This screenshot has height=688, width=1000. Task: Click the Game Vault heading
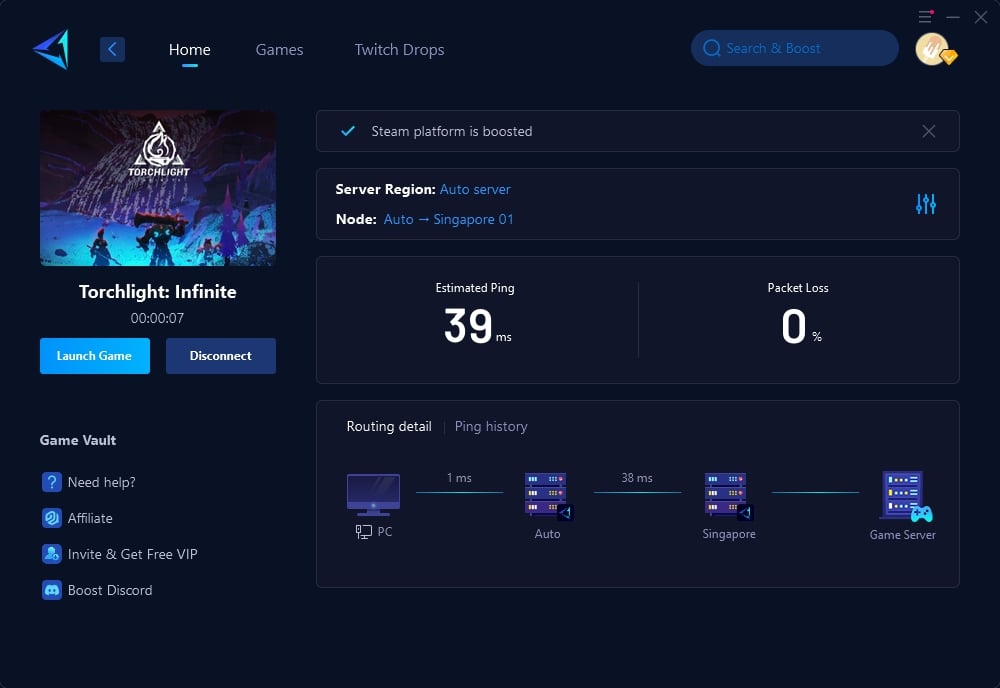78,441
